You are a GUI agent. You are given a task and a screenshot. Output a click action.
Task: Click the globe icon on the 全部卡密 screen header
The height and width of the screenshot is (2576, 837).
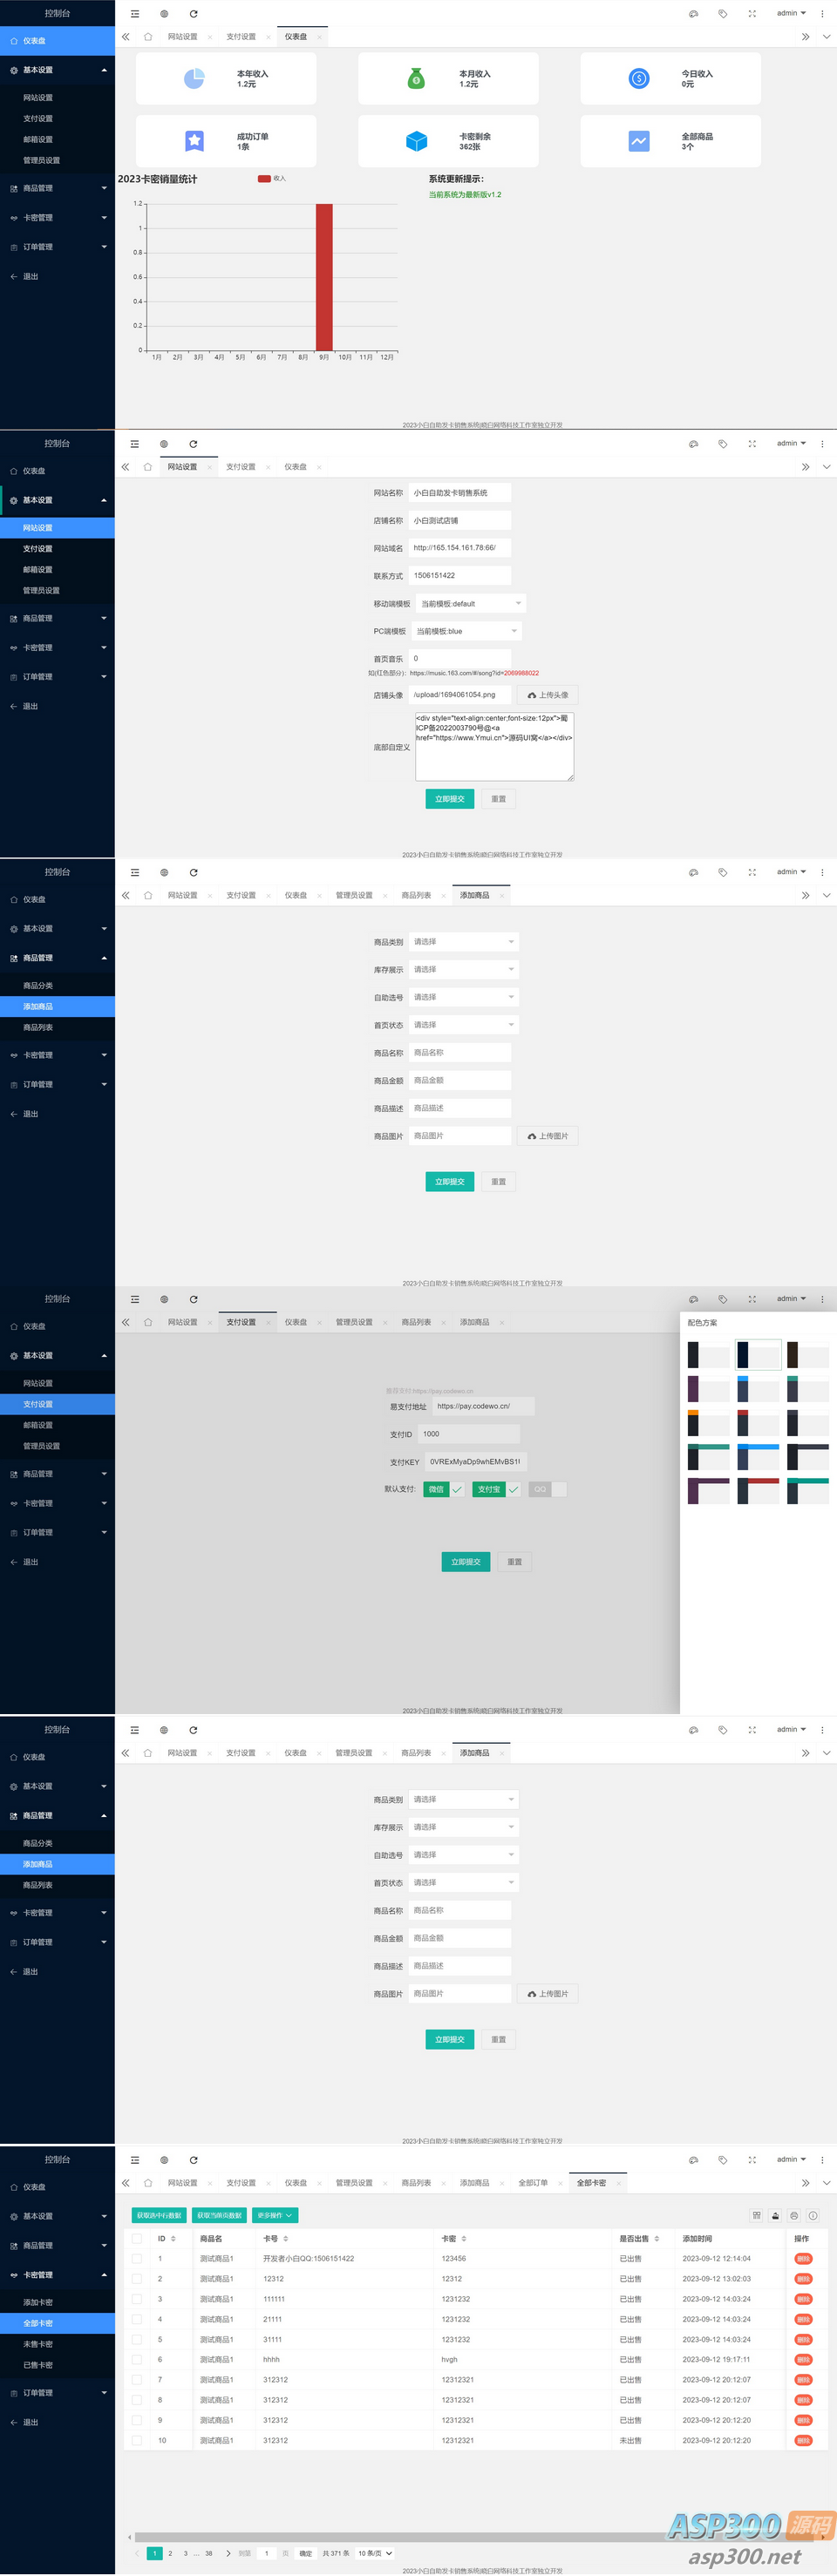coord(164,2159)
